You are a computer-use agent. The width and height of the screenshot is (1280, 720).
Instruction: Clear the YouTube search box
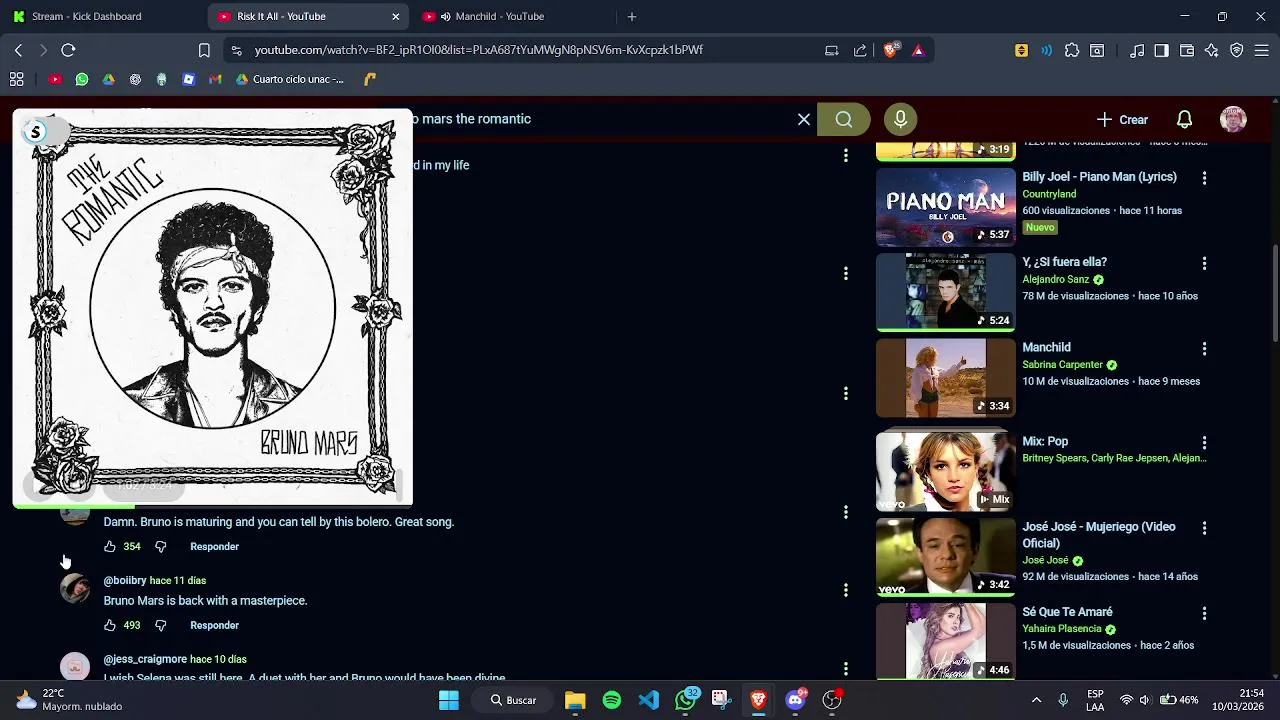tap(803, 119)
